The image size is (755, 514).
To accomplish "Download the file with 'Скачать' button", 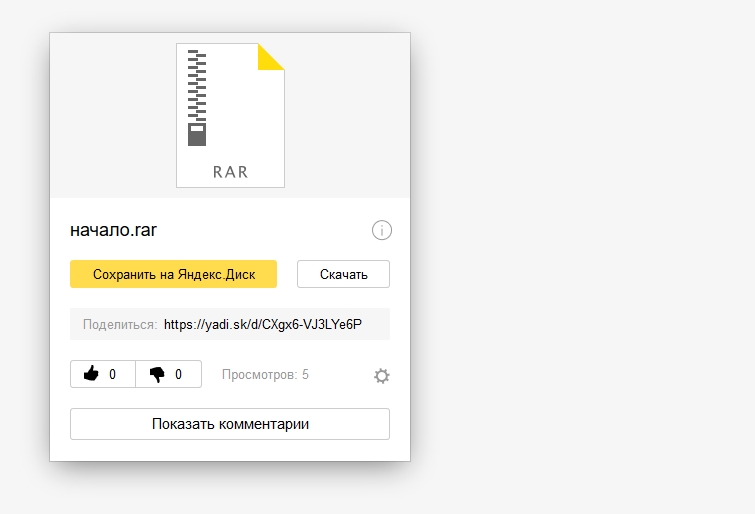I will [343, 274].
